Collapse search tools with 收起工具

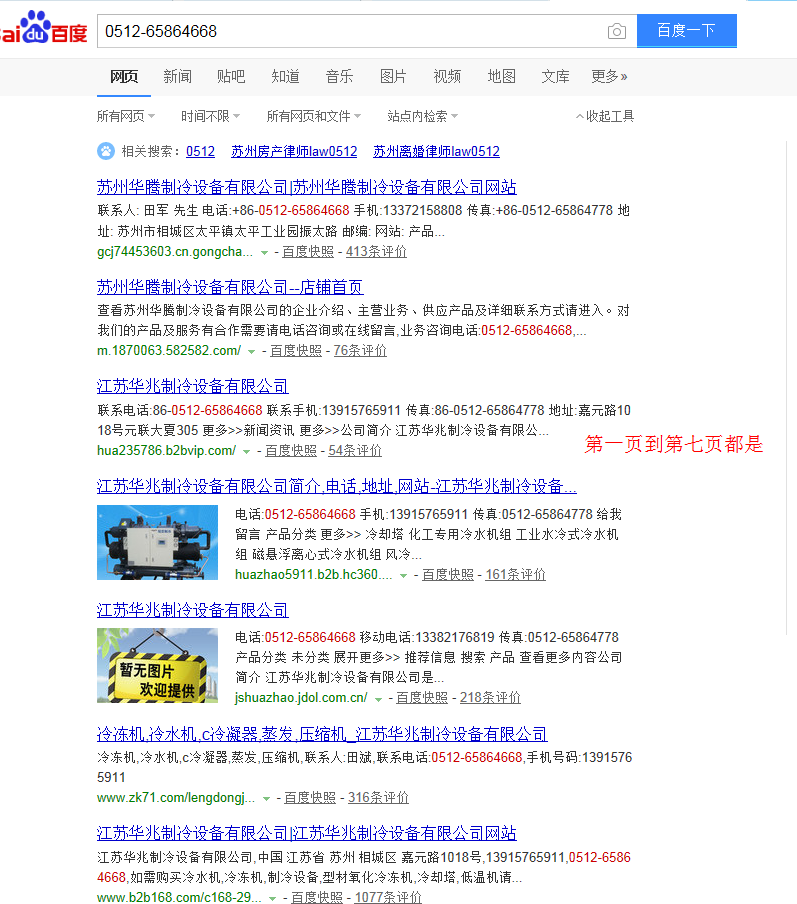(x=605, y=116)
